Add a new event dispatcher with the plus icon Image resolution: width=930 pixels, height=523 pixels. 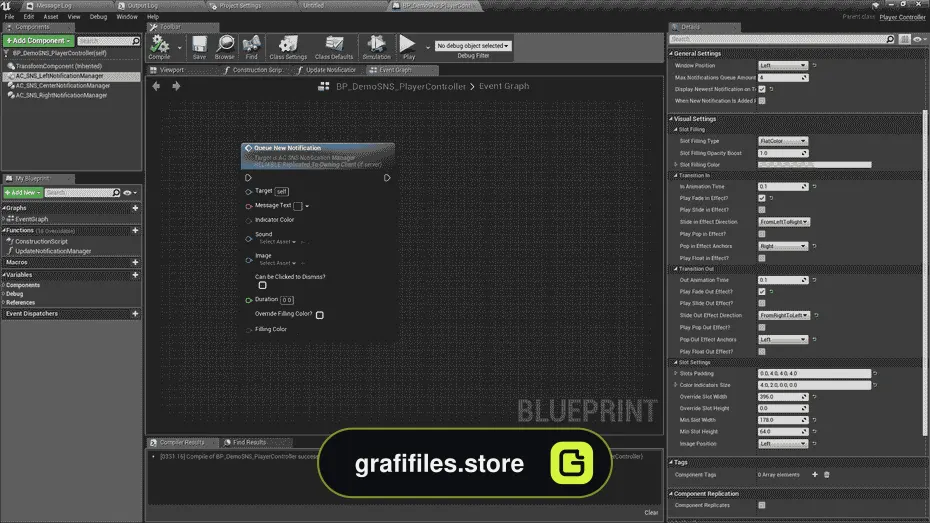pos(135,314)
